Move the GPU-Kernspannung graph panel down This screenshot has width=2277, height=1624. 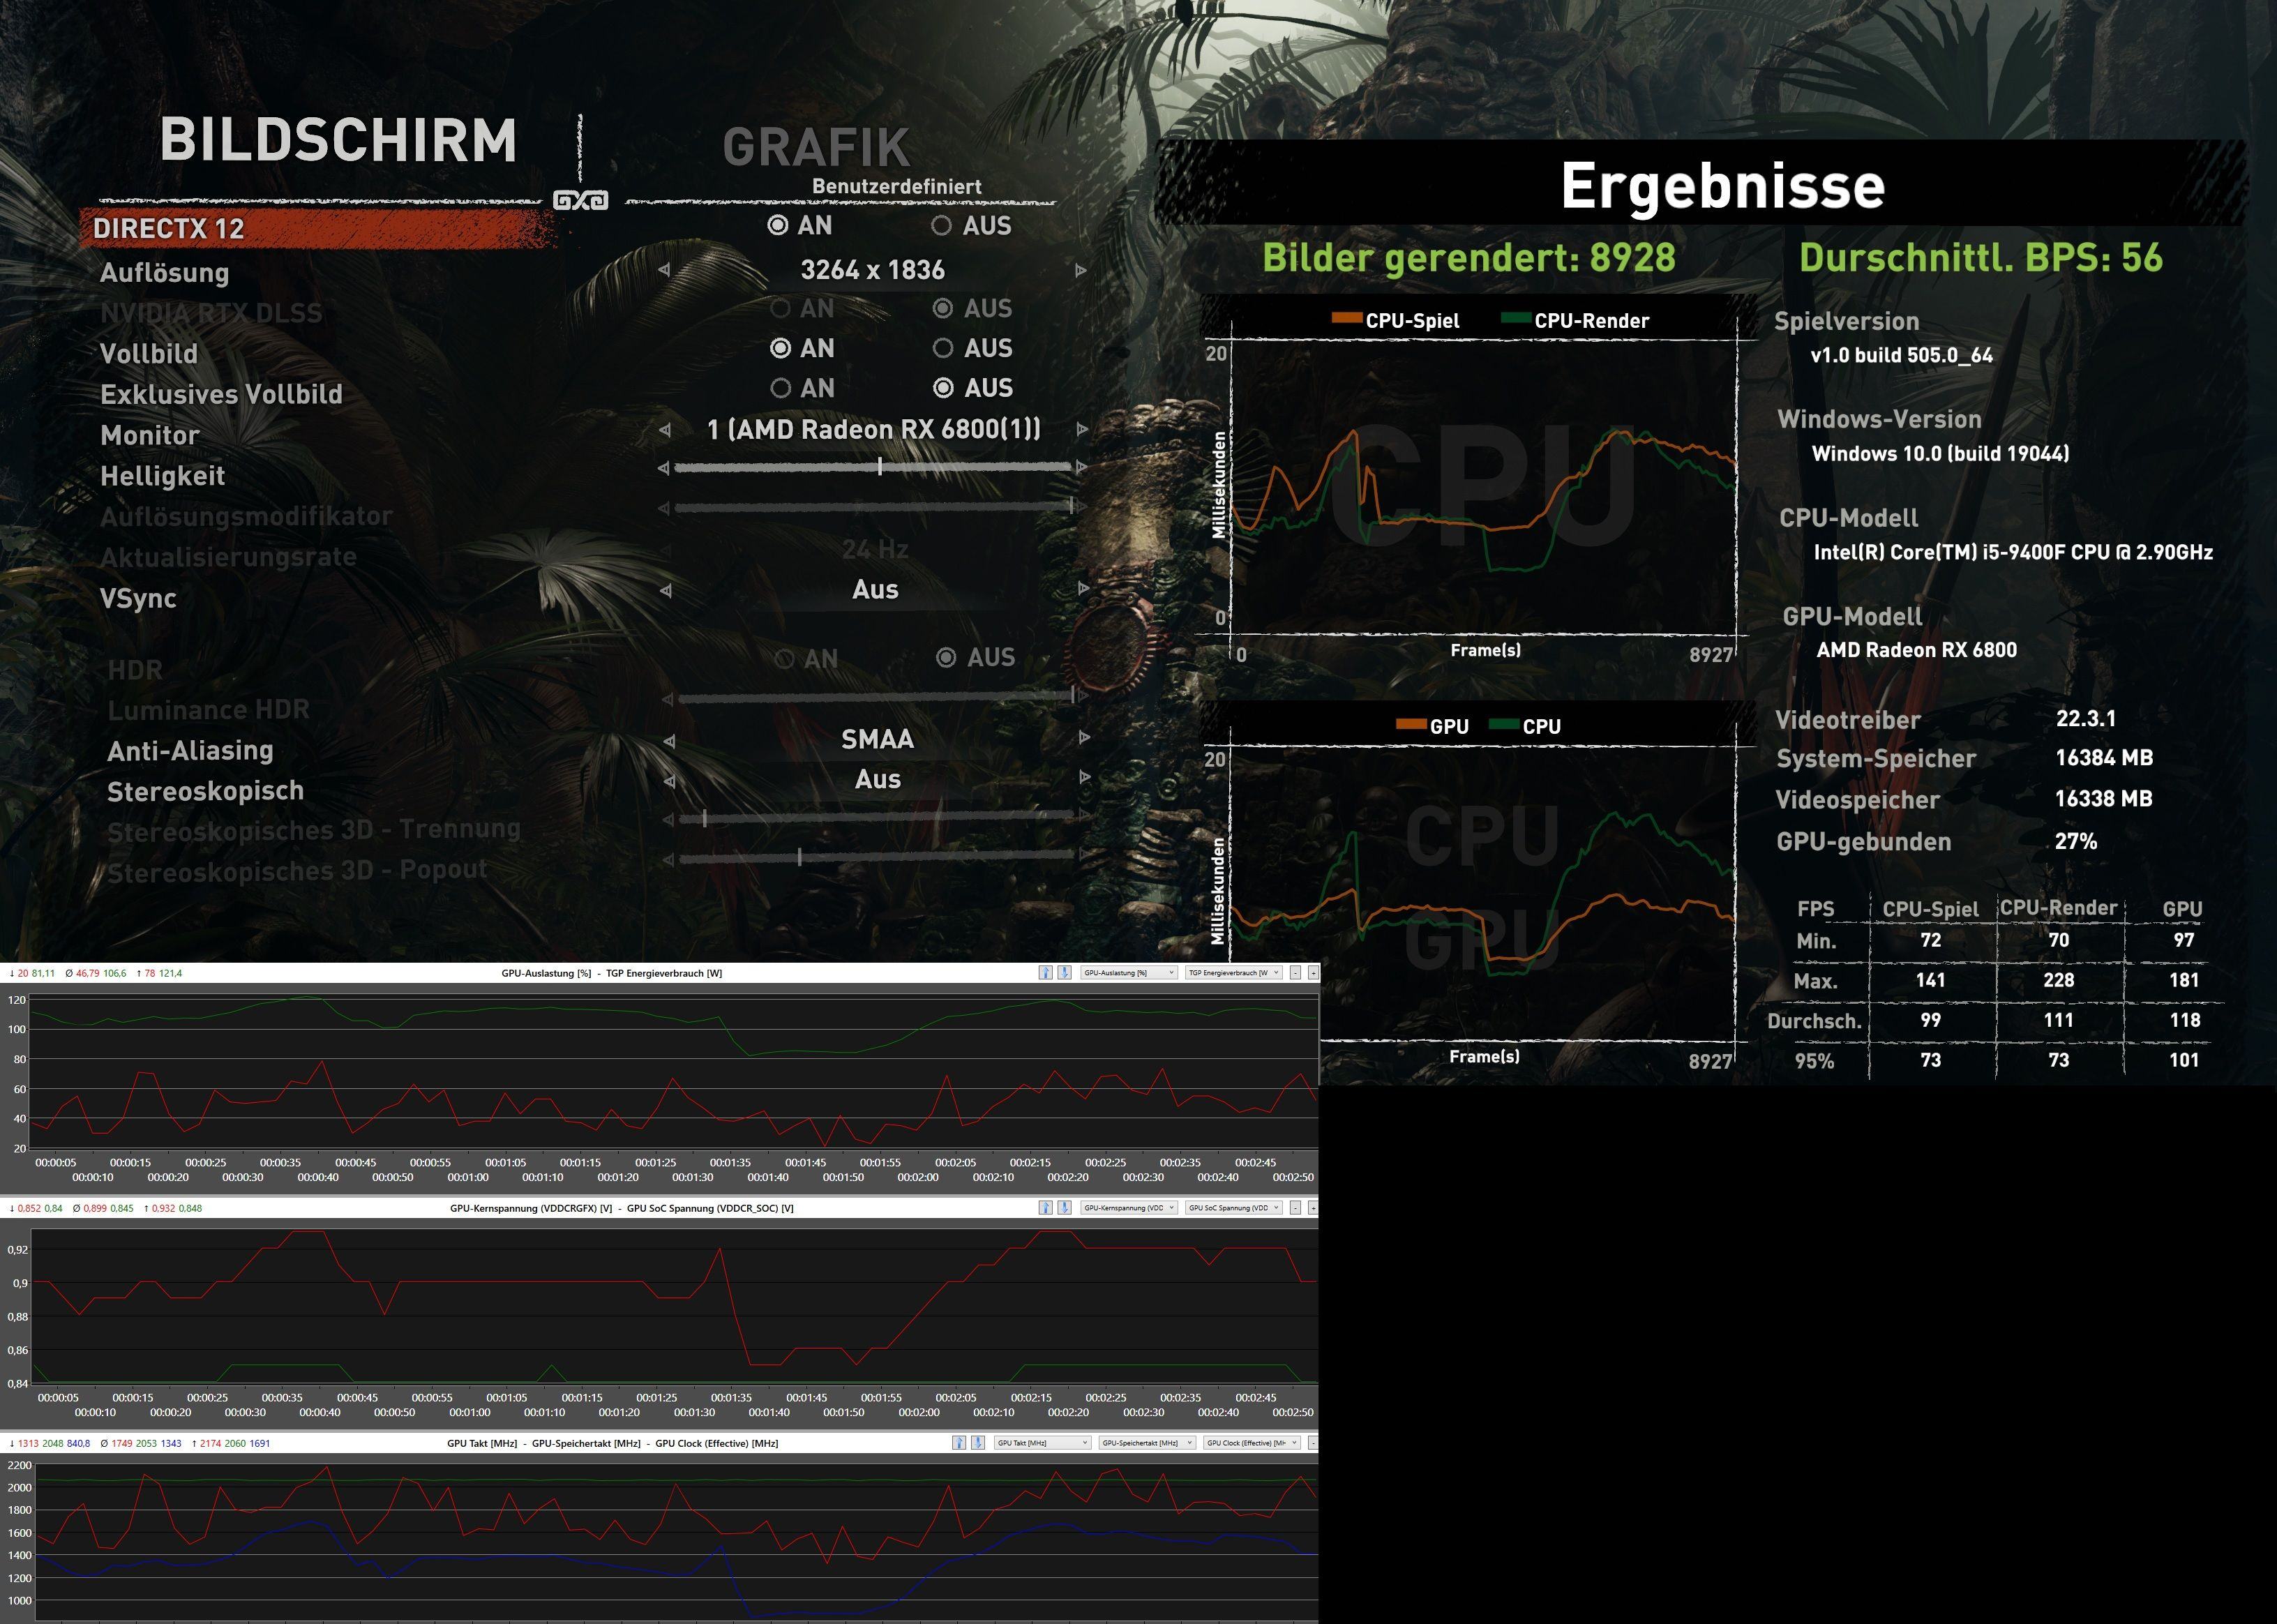1064,1207
